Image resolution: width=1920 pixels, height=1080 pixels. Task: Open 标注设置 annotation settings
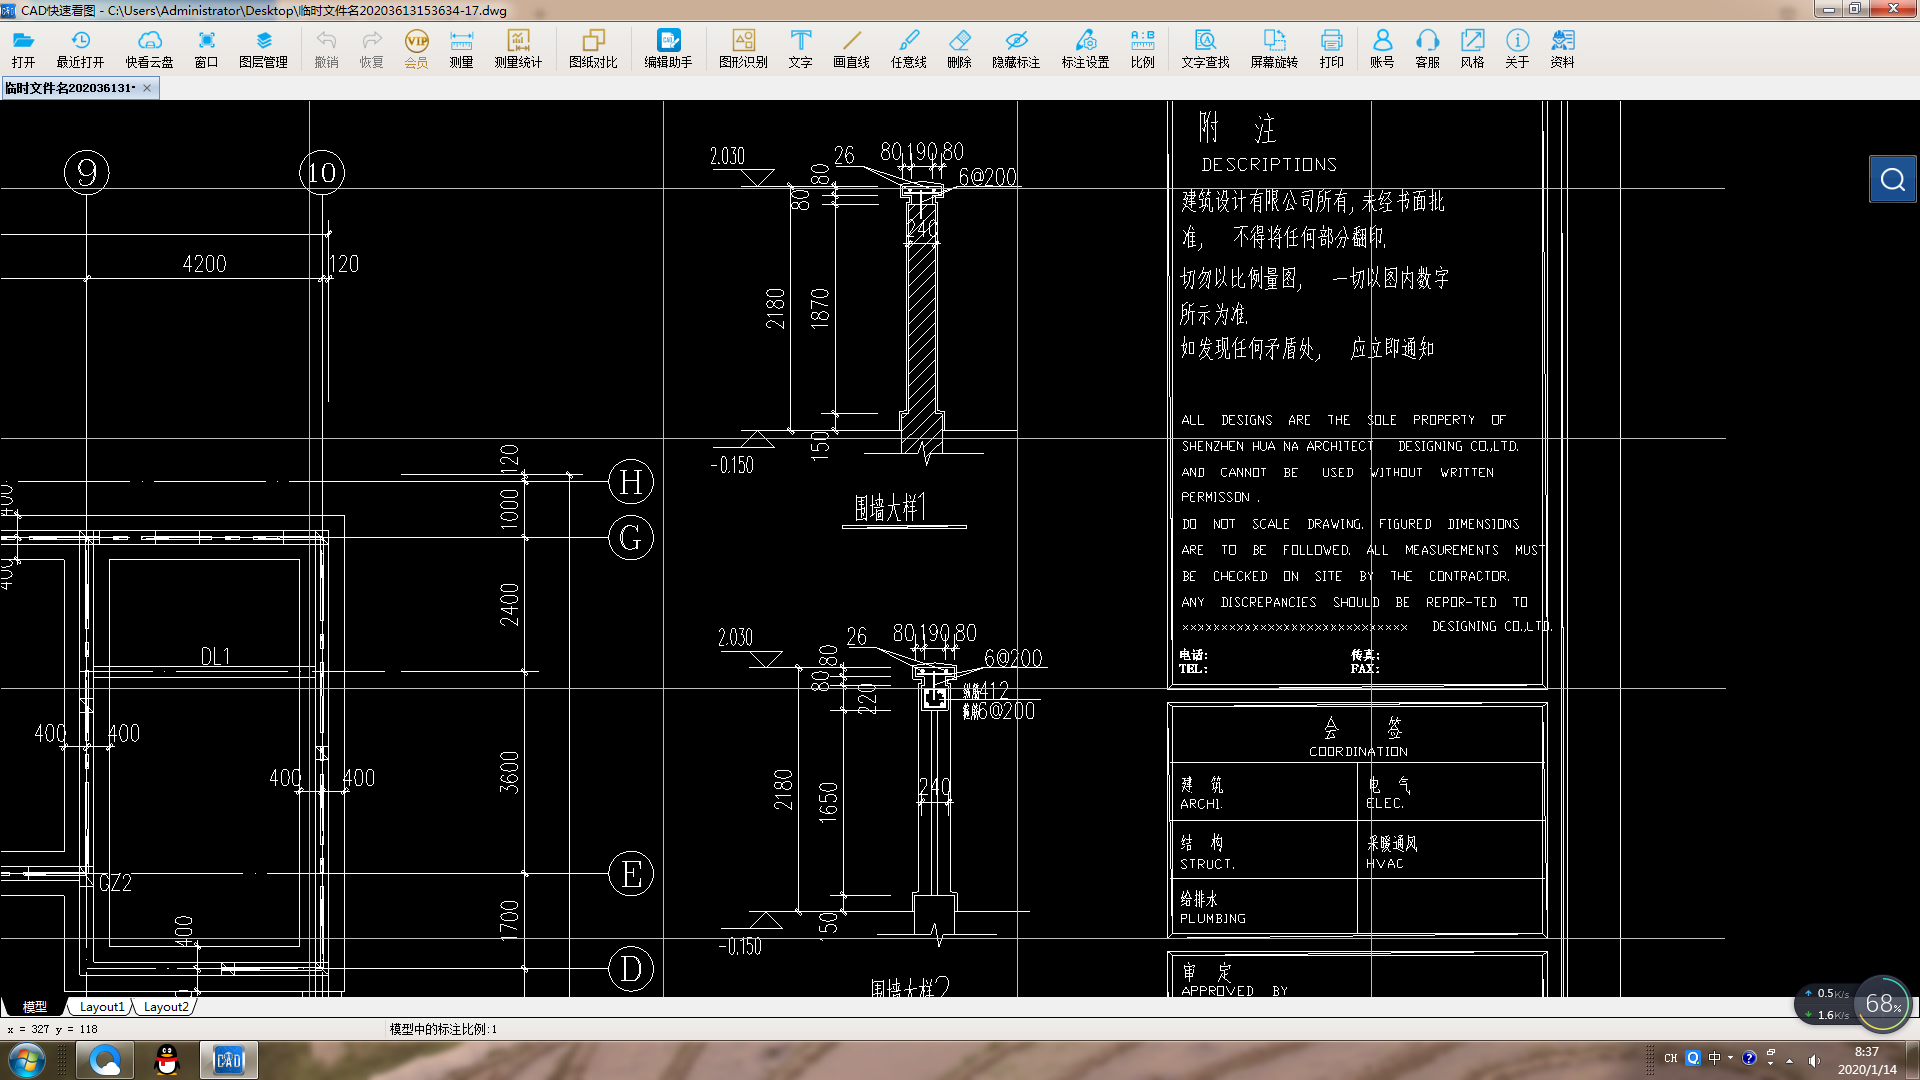1085,48
